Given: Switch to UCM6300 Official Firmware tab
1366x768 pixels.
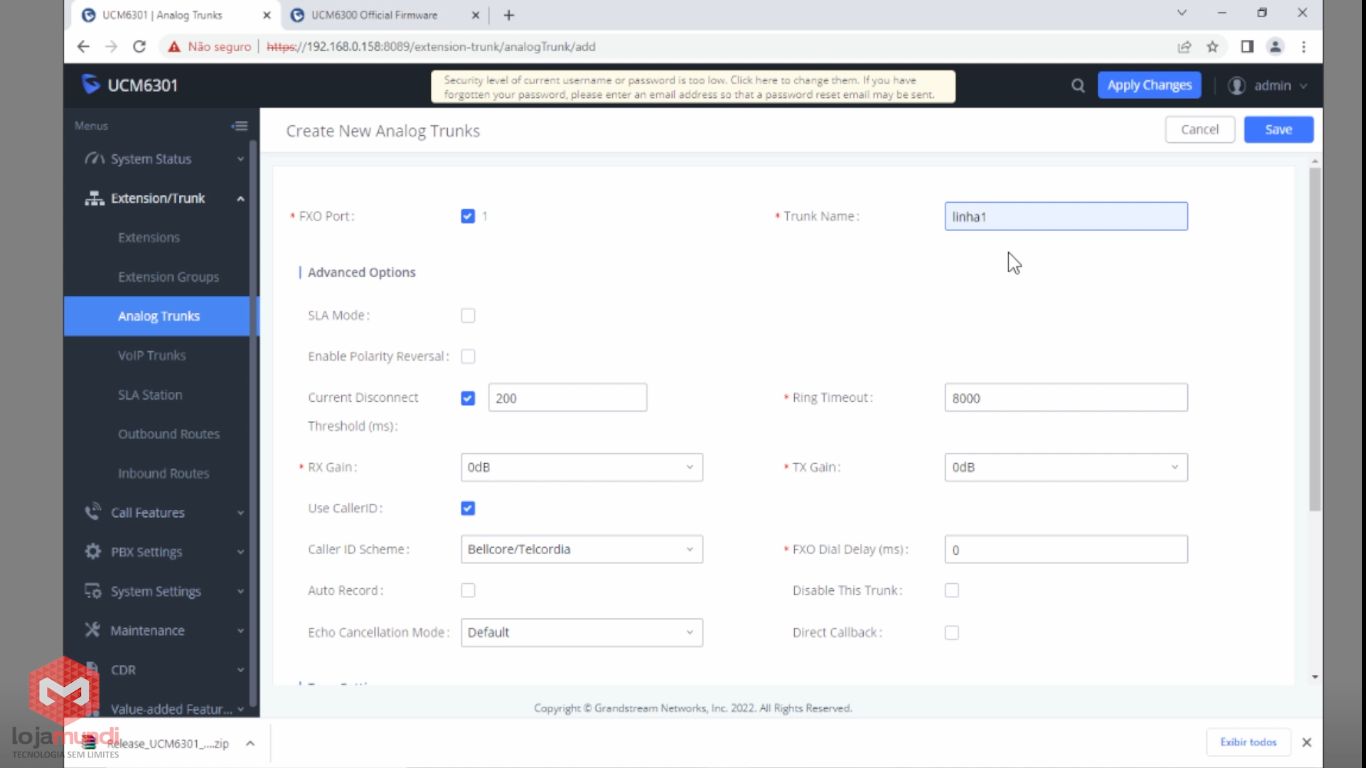Looking at the screenshot, I should point(374,15).
